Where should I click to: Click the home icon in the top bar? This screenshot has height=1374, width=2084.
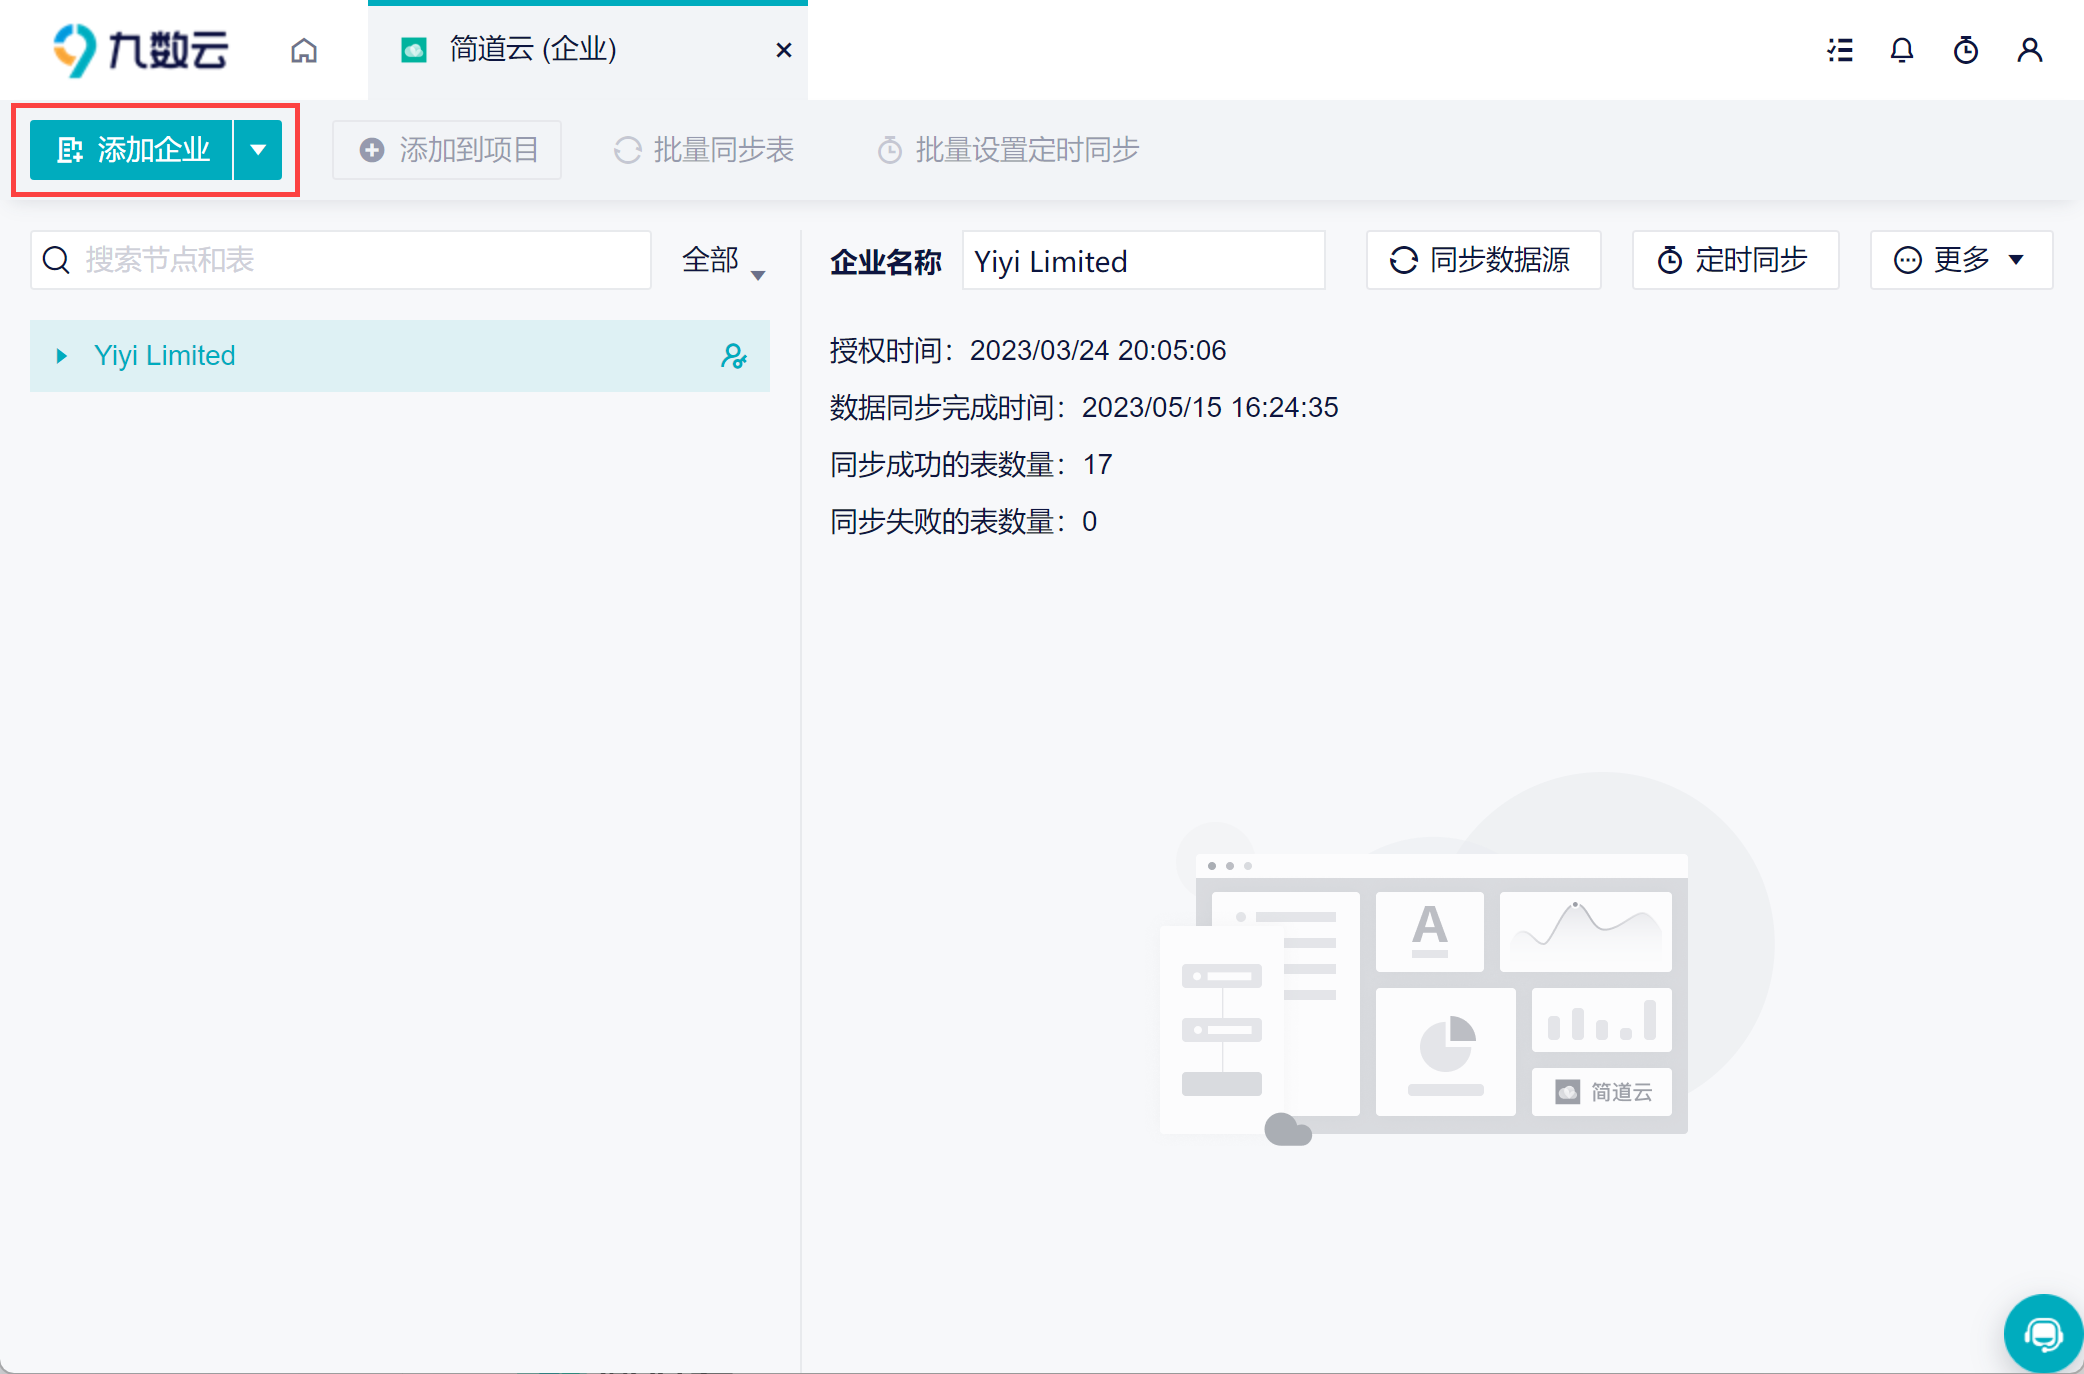coord(304,50)
